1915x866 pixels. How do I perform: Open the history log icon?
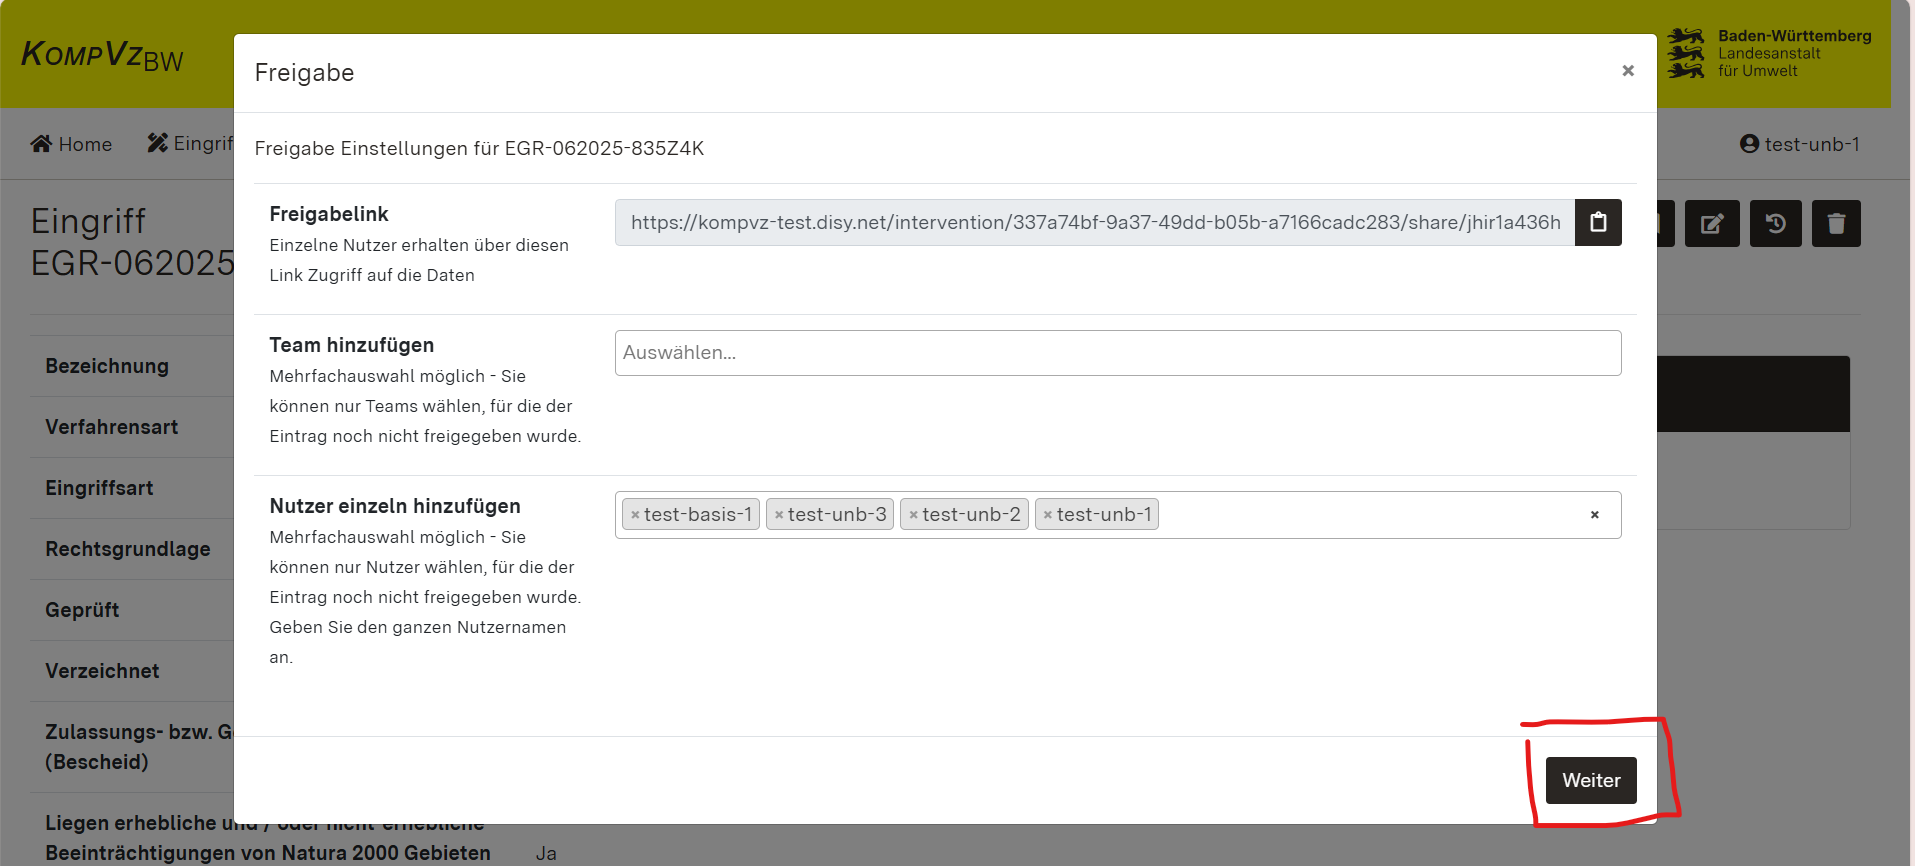tap(1775, 223)
